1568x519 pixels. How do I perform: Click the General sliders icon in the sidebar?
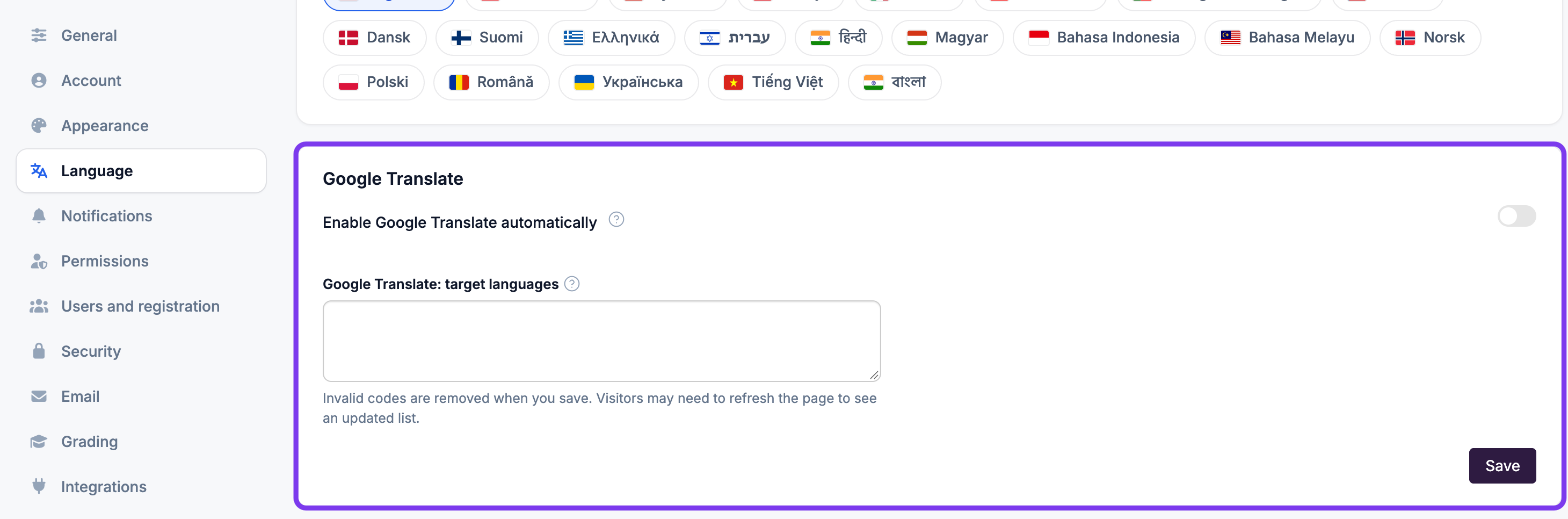point(39,36)
